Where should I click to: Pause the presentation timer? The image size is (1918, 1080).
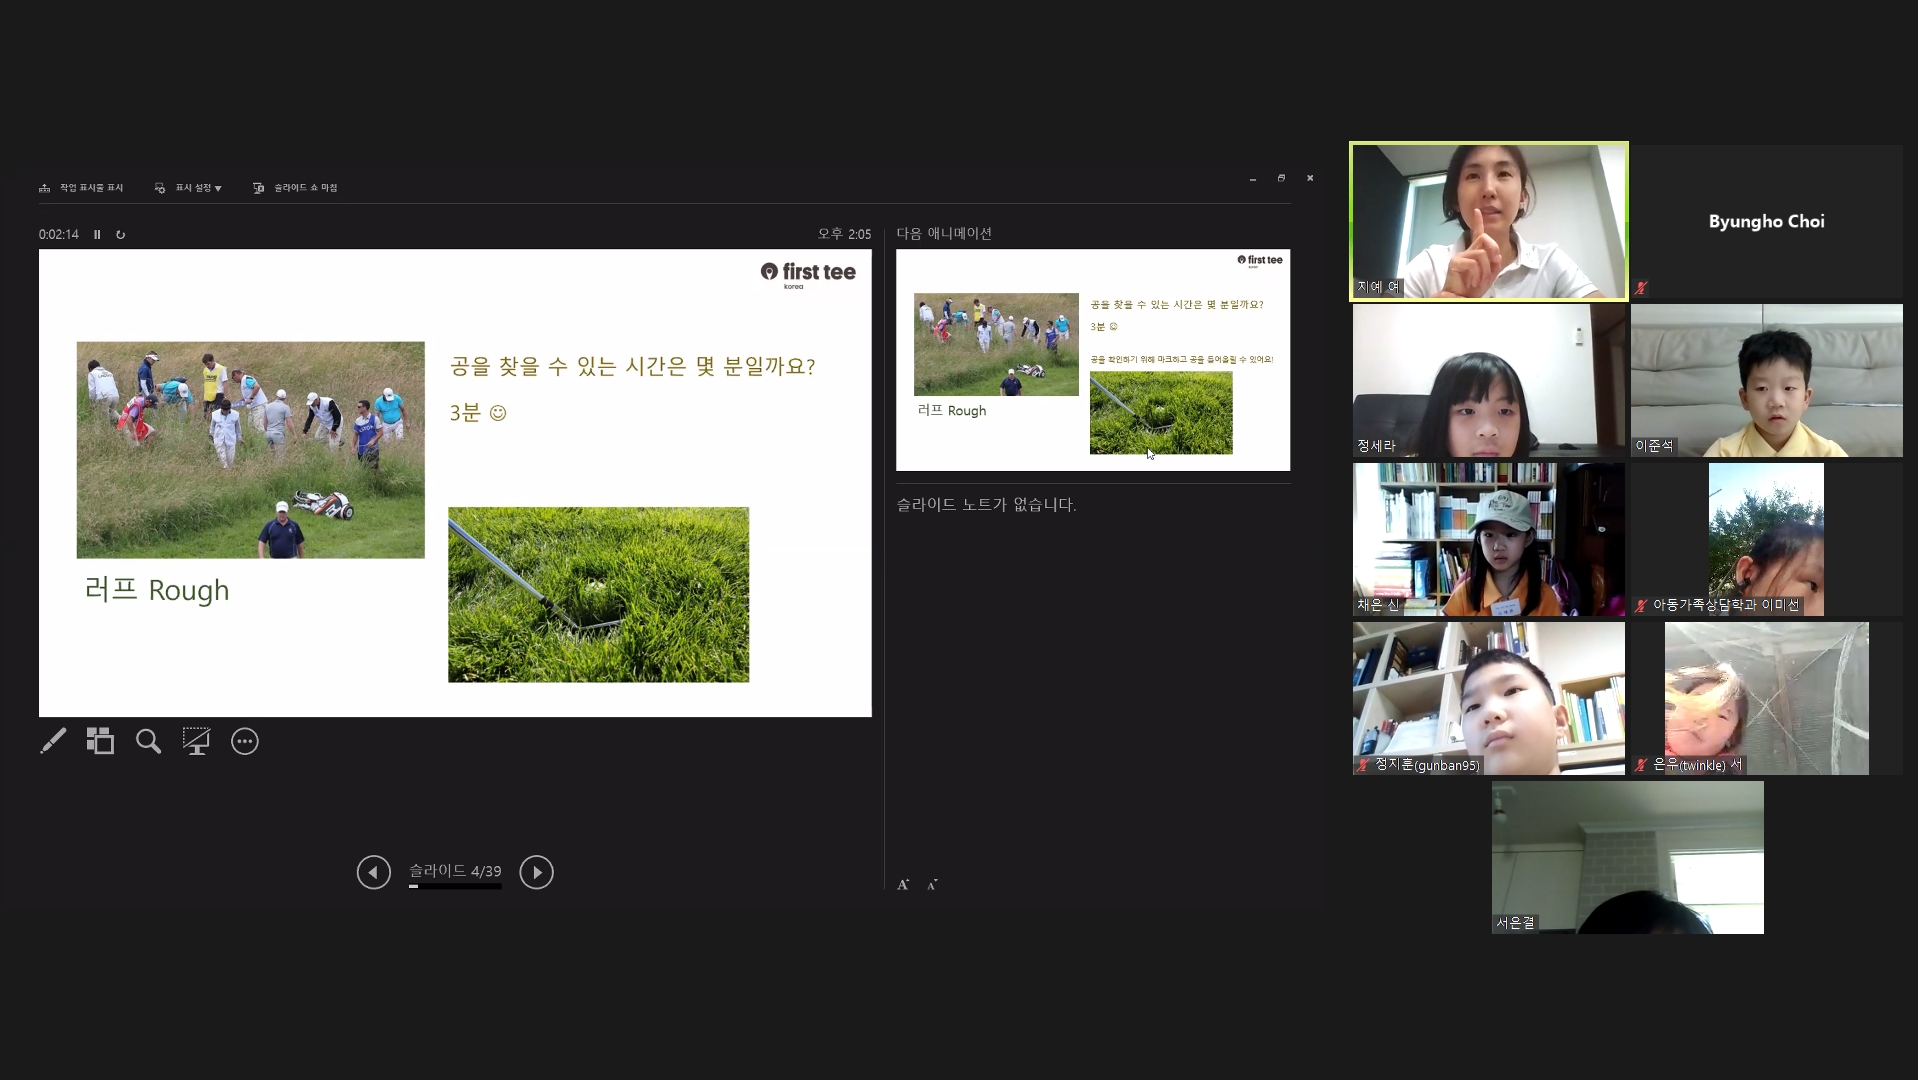[x=97, y=235]
